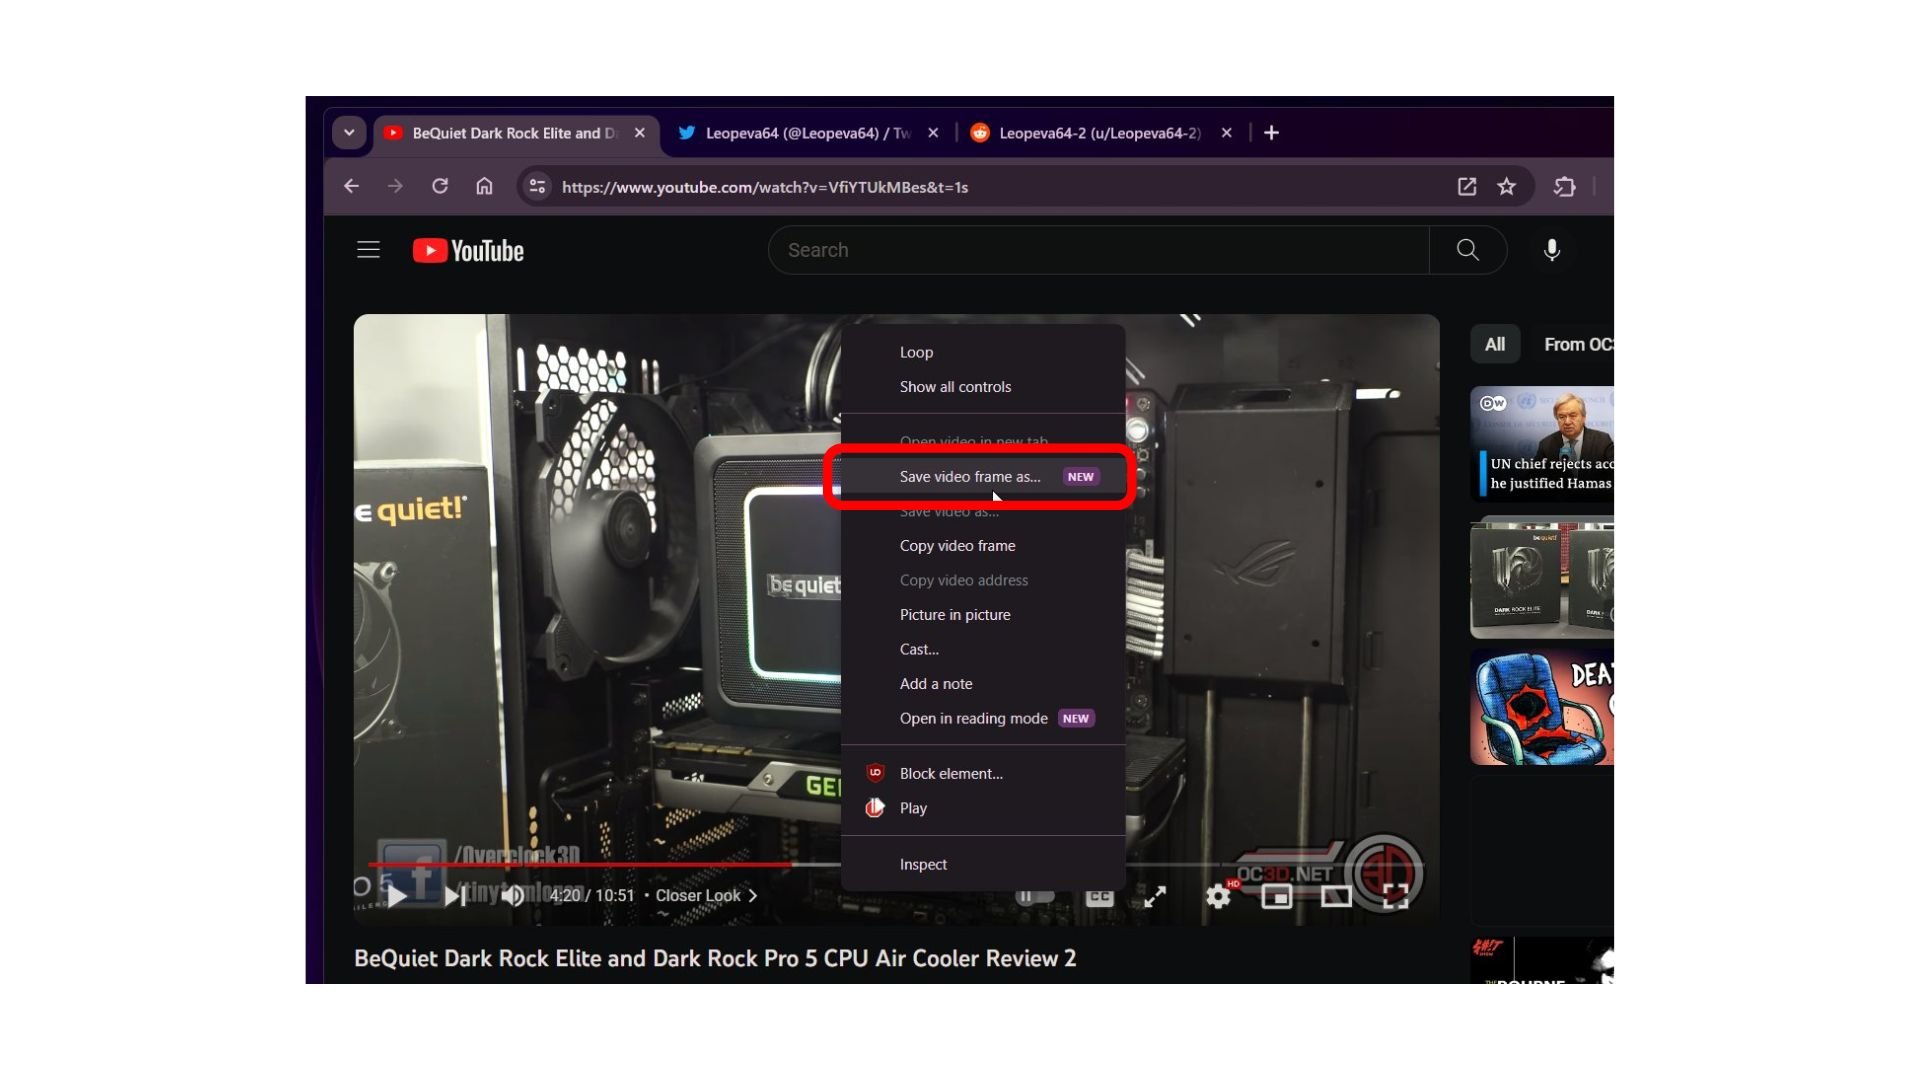Click the search magnifier icon
Viewport: 1920px width, 1080px height.
click(1467, 250)
